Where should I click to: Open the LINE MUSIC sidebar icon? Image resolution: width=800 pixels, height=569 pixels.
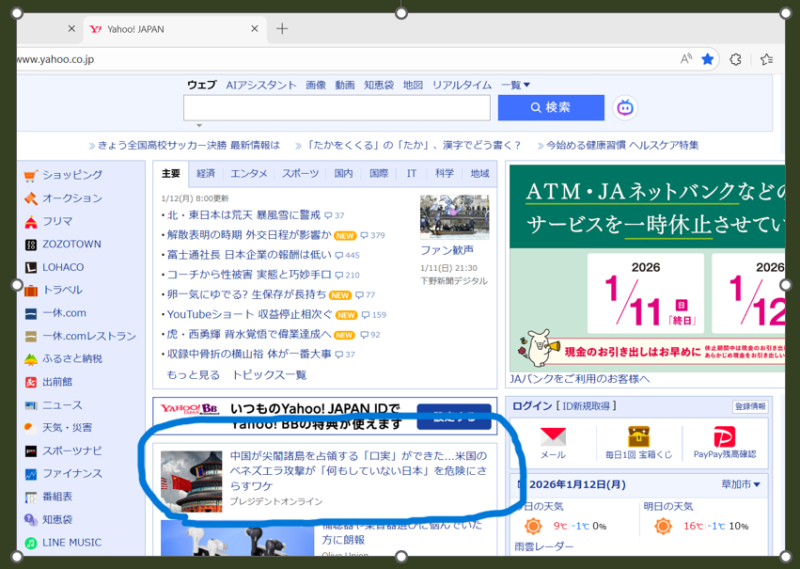tap(31, 543)
